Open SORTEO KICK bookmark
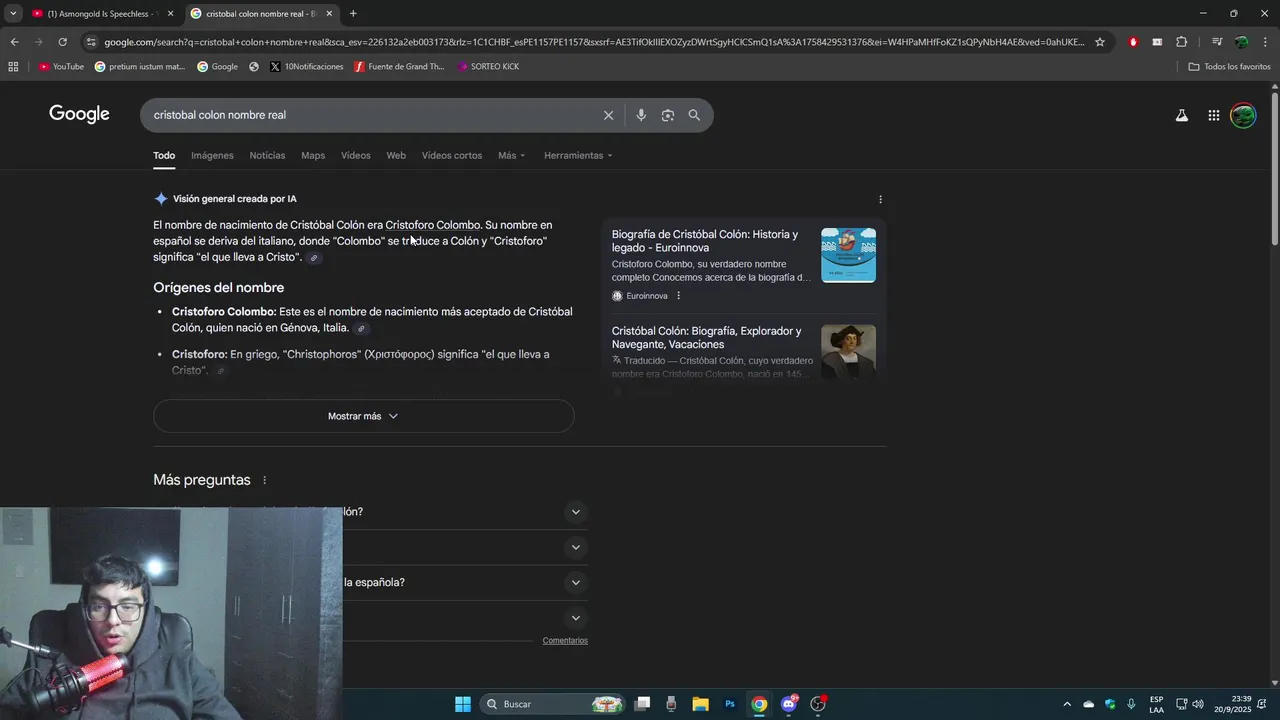This screenshot has height=720, width=1280. pos(488,67)
